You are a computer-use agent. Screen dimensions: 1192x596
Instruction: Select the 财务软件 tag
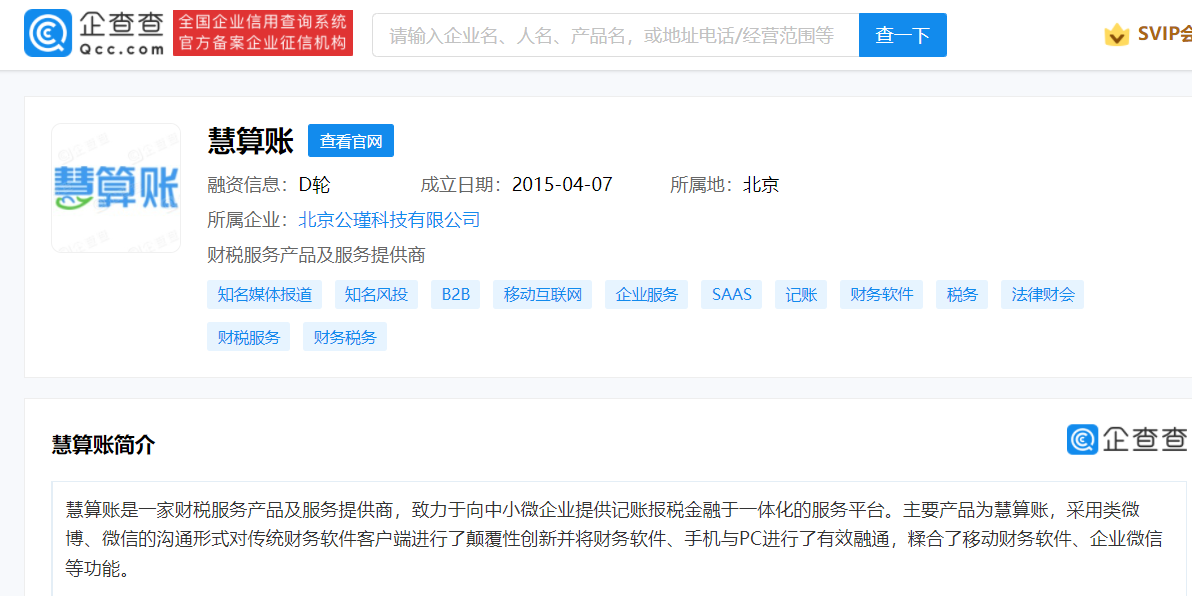pos(882,295)
